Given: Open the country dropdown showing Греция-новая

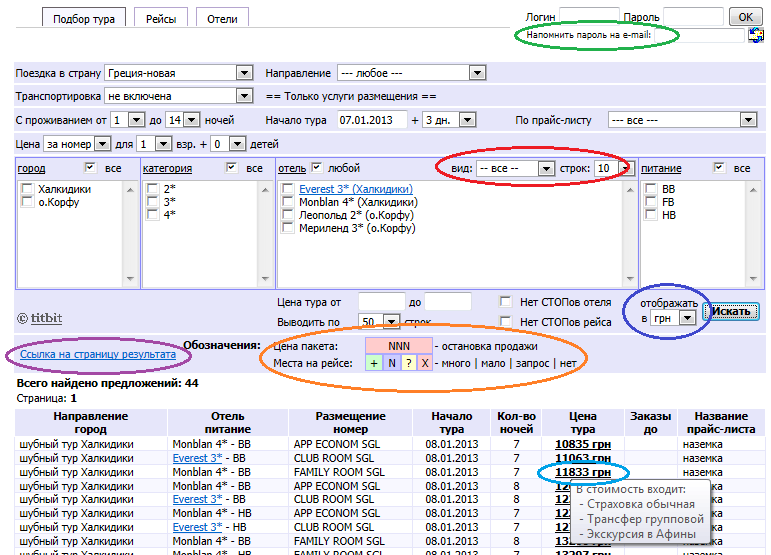Looking at the screenshot, I should point(178,73).
